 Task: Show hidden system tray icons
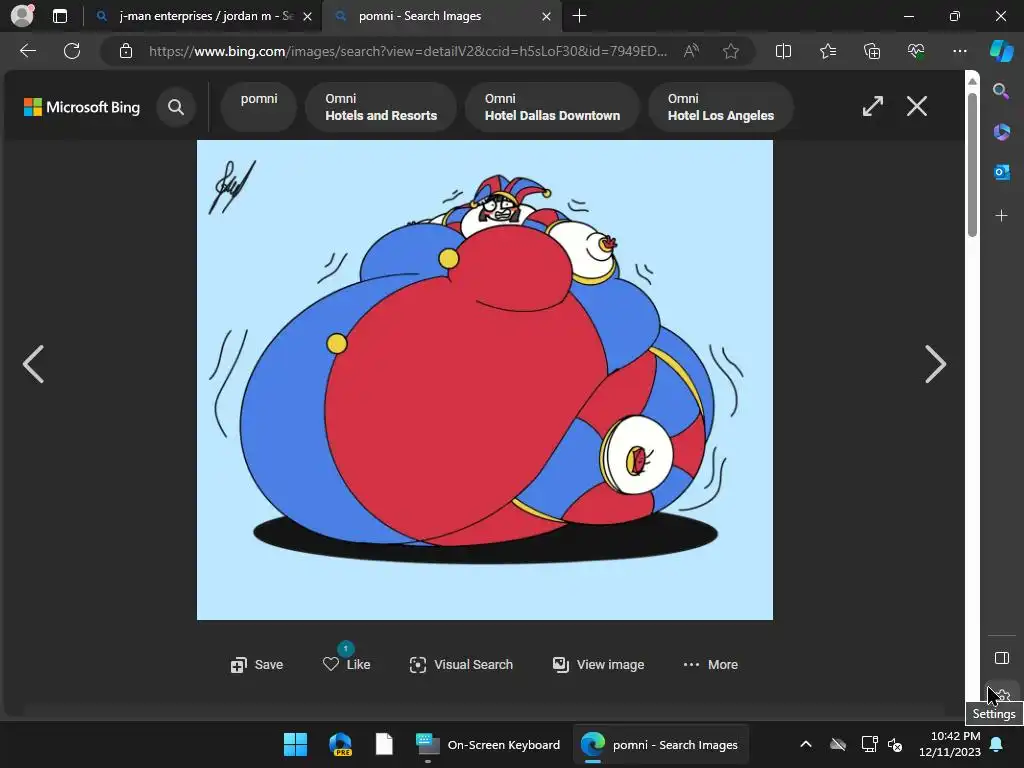pyautogui.click(x=806, y=744)
